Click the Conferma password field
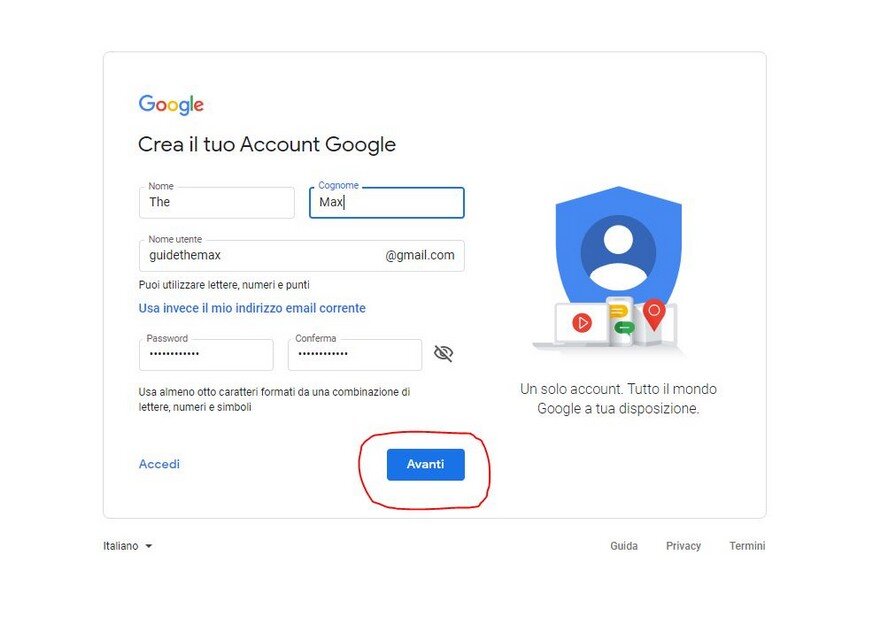The height and width of the screenshot is (624, 872). coord(355,355)
